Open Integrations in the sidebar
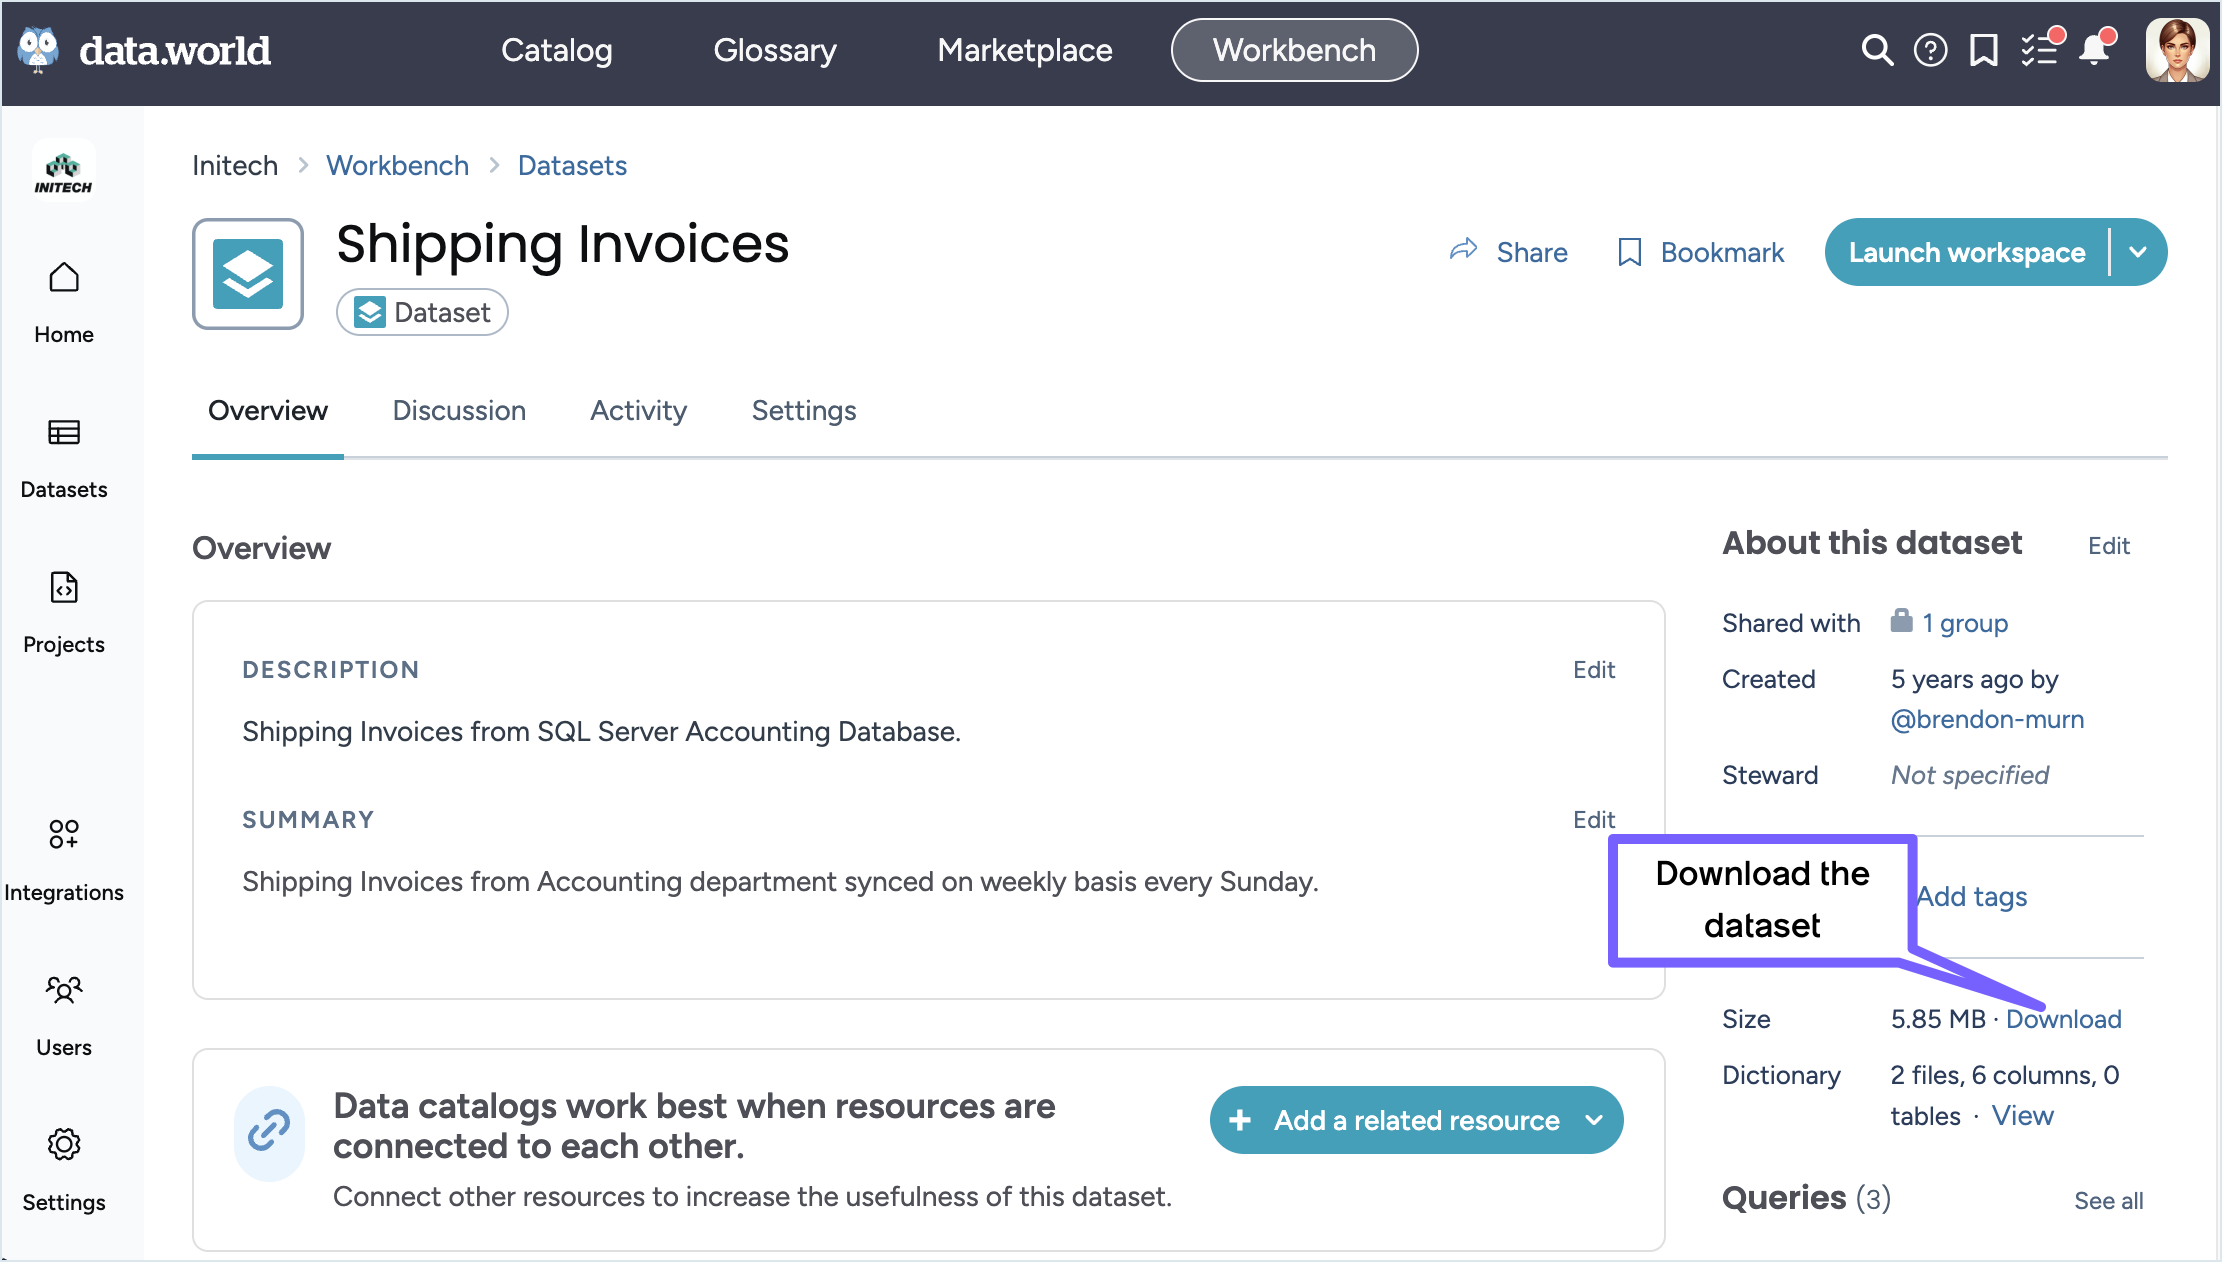 tap(64, 860)
